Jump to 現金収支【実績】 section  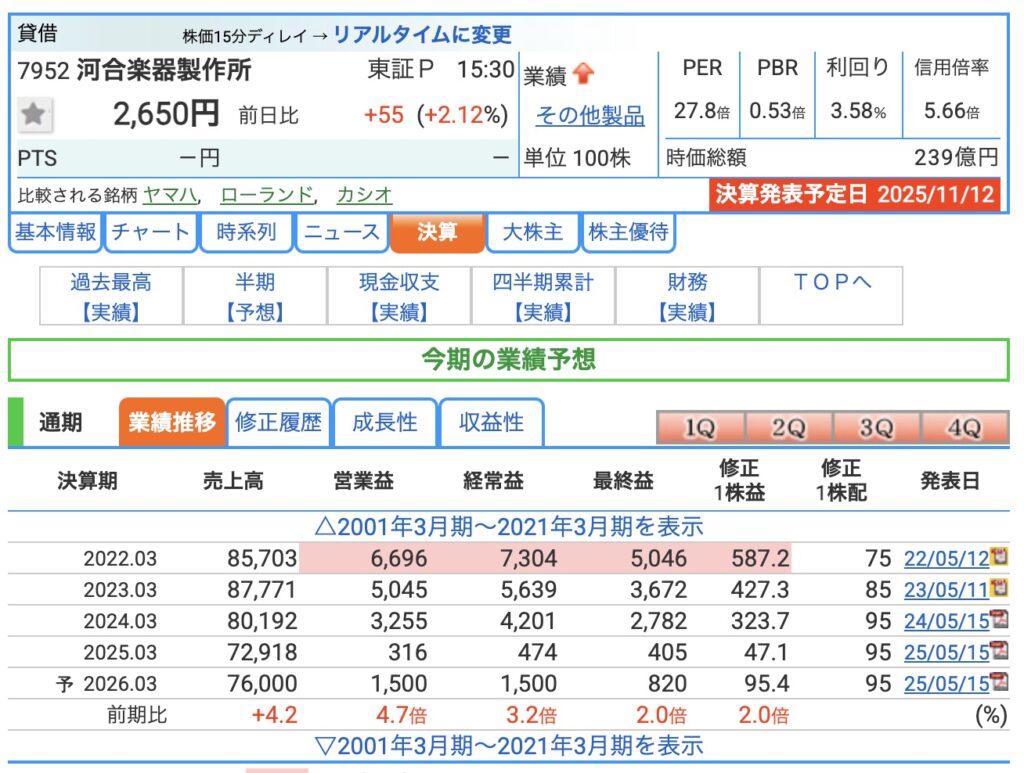pos(399,297)
